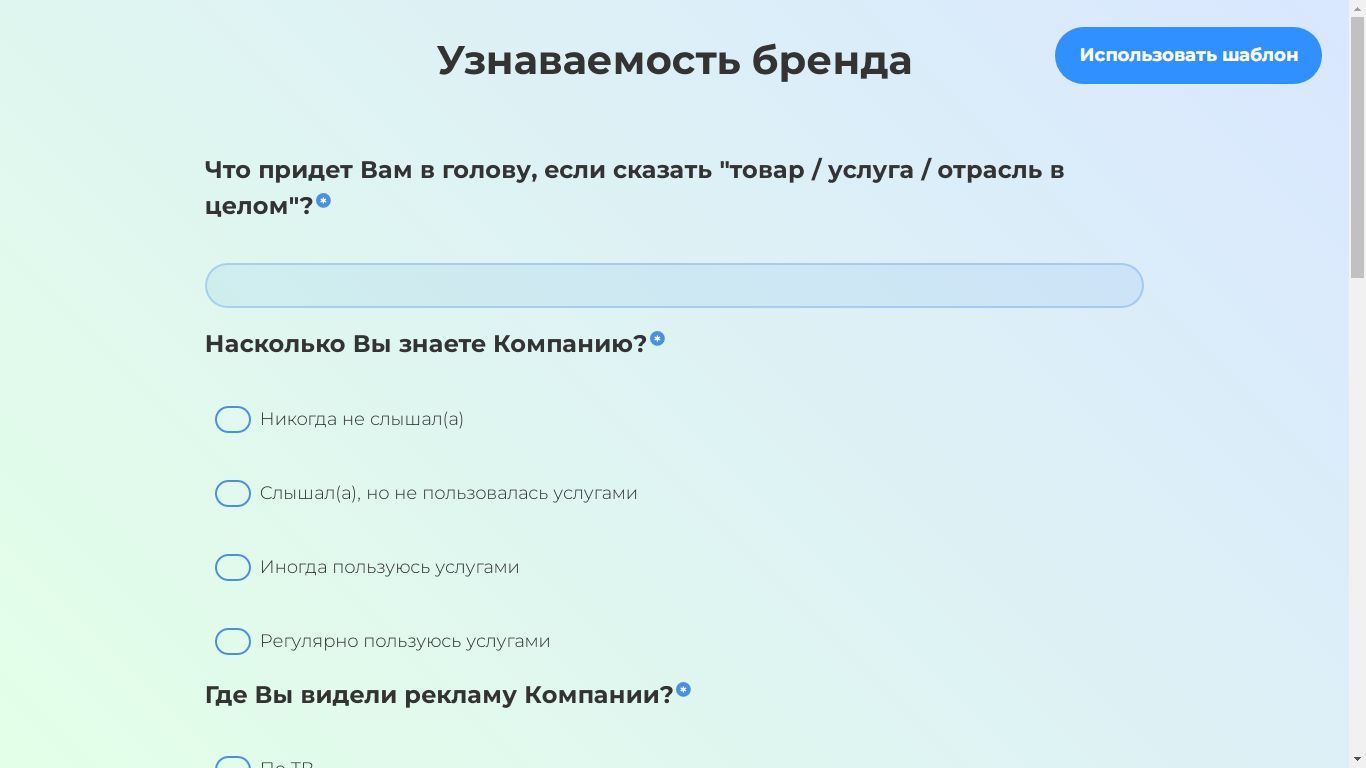Click the asterisk badge next to 'Насколько Вы знаете Компанию?'
Image resolution: width=1366 pixels, height=768 pixels.
pyautogui.click(x=657, y=338)
